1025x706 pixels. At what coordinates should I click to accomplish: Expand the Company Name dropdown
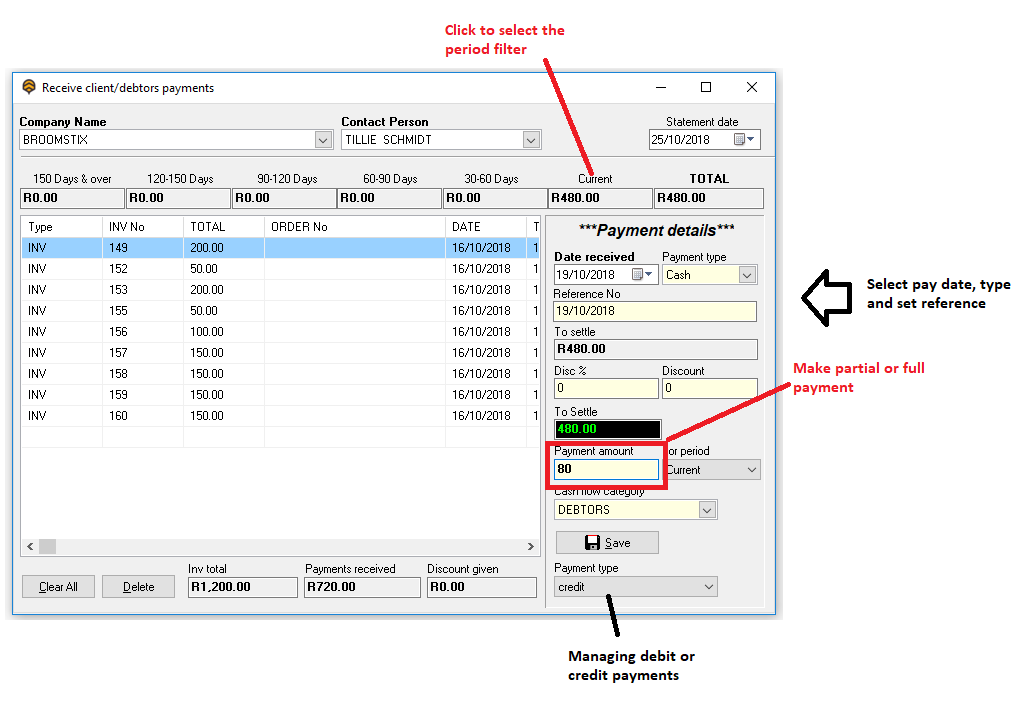[x=323, y=140]
